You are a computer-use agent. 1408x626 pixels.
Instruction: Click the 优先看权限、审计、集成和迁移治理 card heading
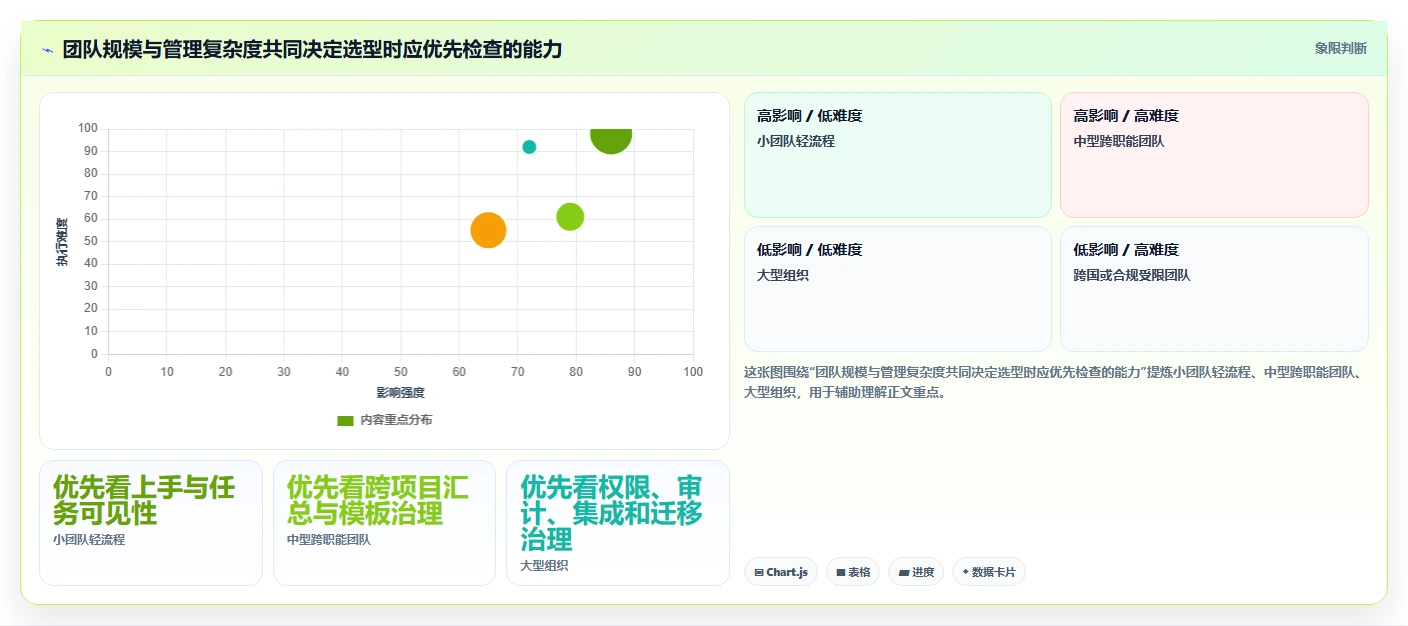612,513
